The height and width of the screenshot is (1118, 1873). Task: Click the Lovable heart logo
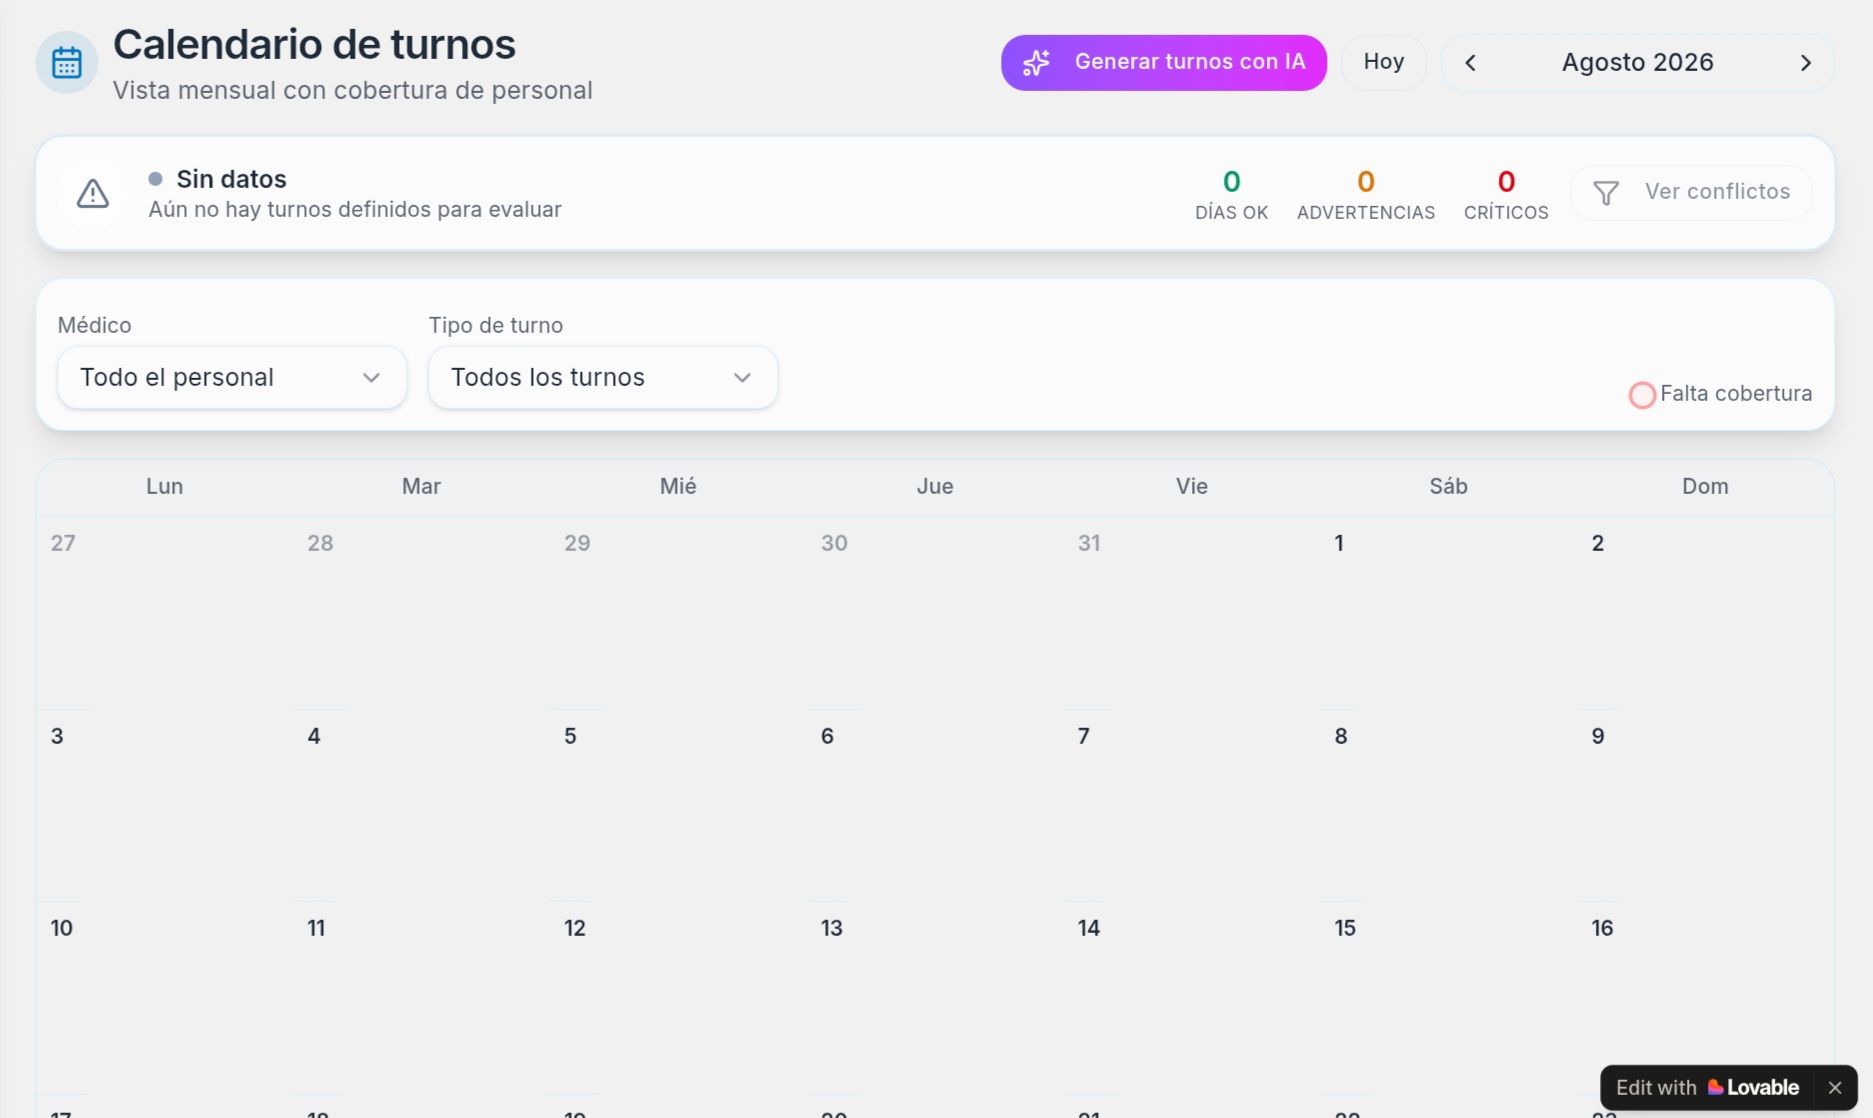click(x=1715, y=1087)
